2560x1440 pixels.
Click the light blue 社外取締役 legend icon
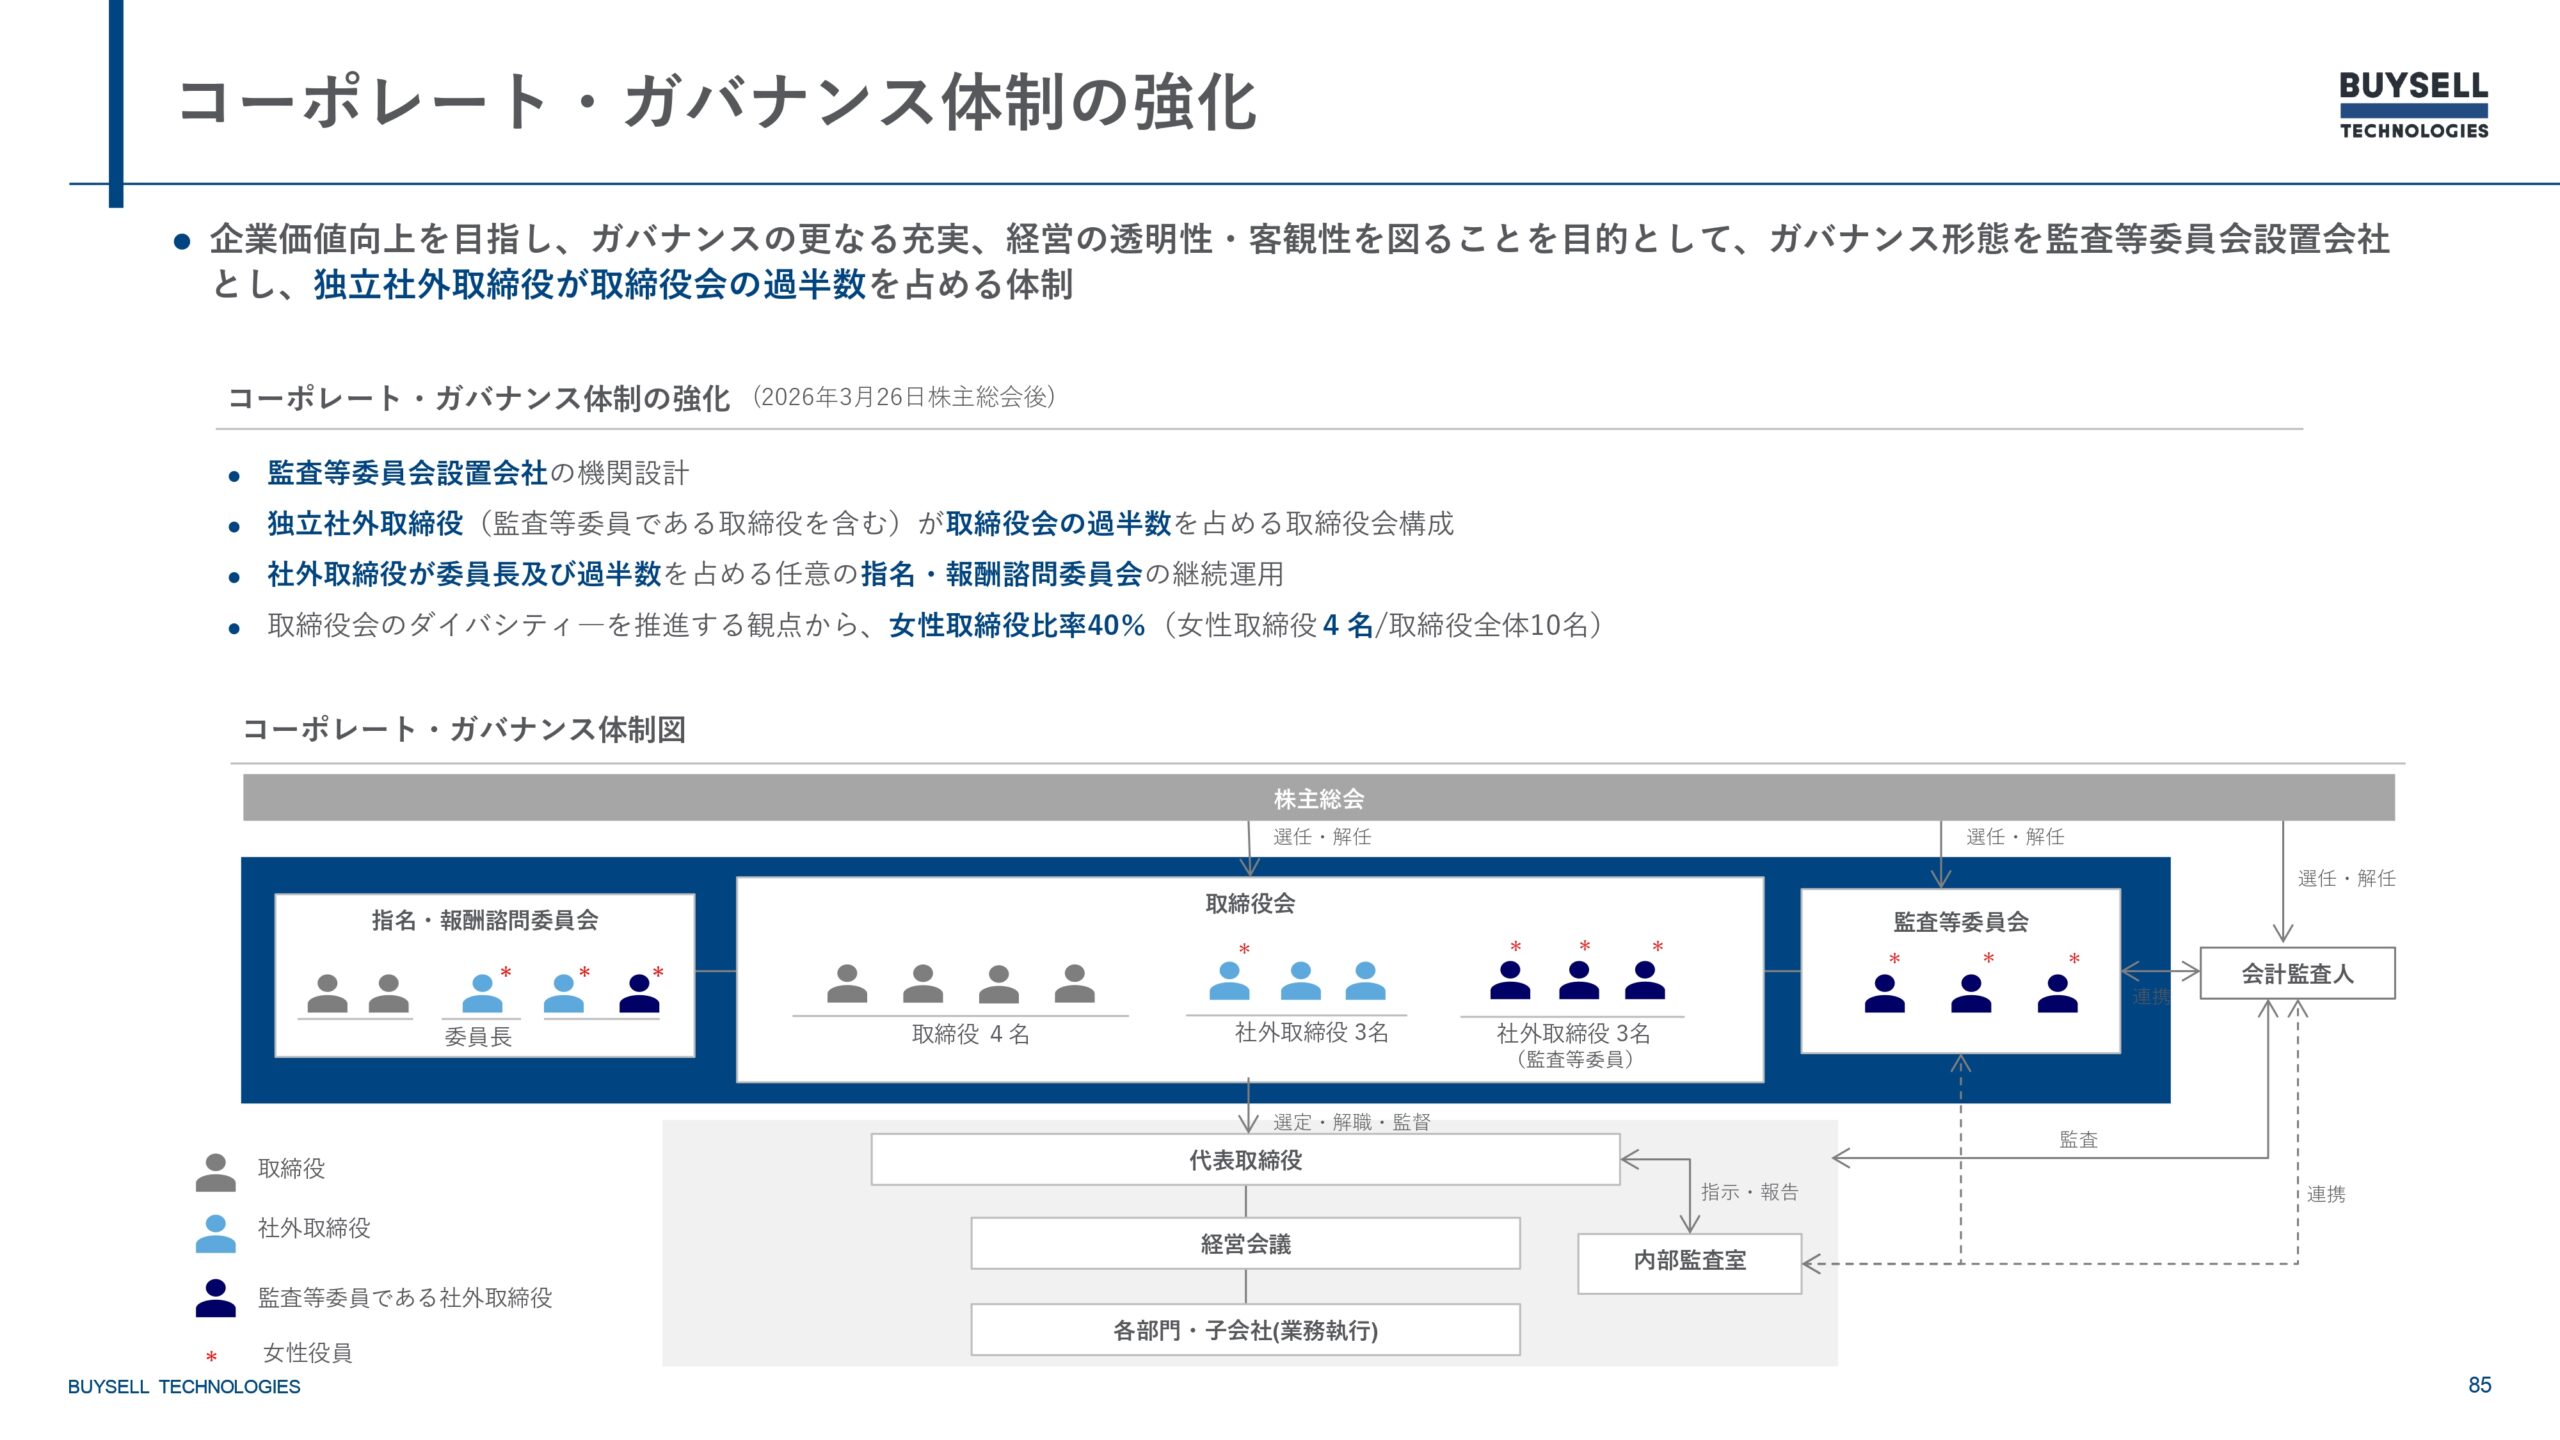[215, 1234]
